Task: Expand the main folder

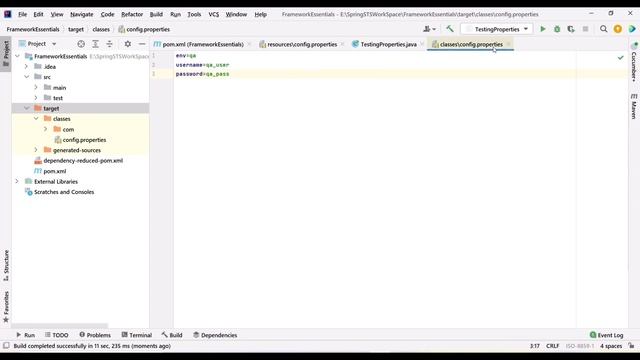Action: [36, 87]
